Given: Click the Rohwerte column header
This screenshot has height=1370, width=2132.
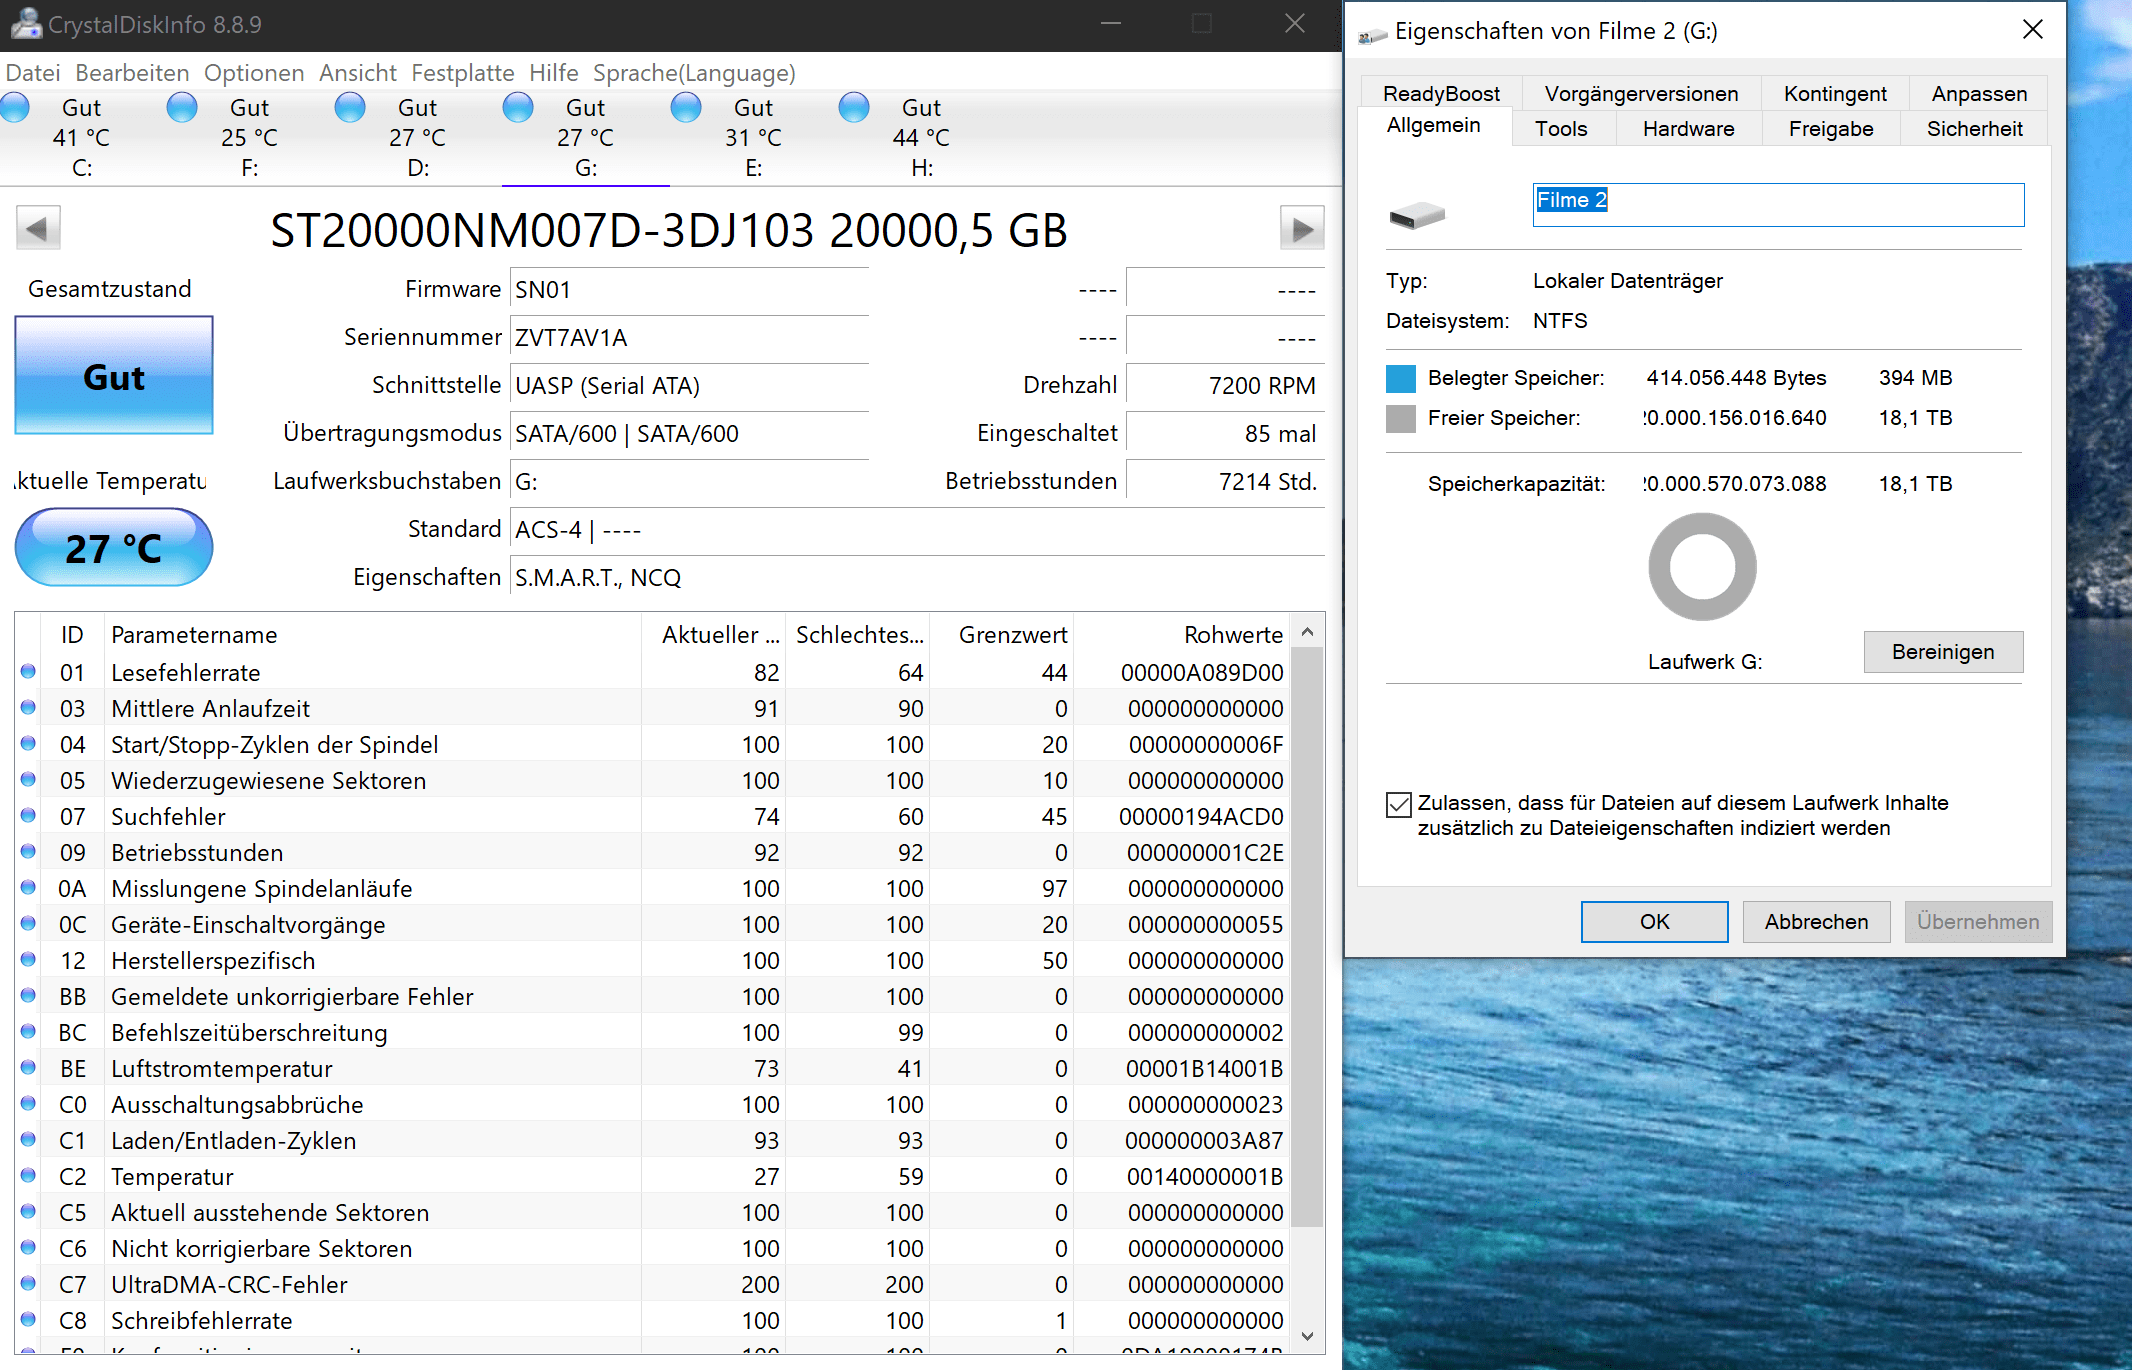Looking at the screenshot, I should 1181,635.
